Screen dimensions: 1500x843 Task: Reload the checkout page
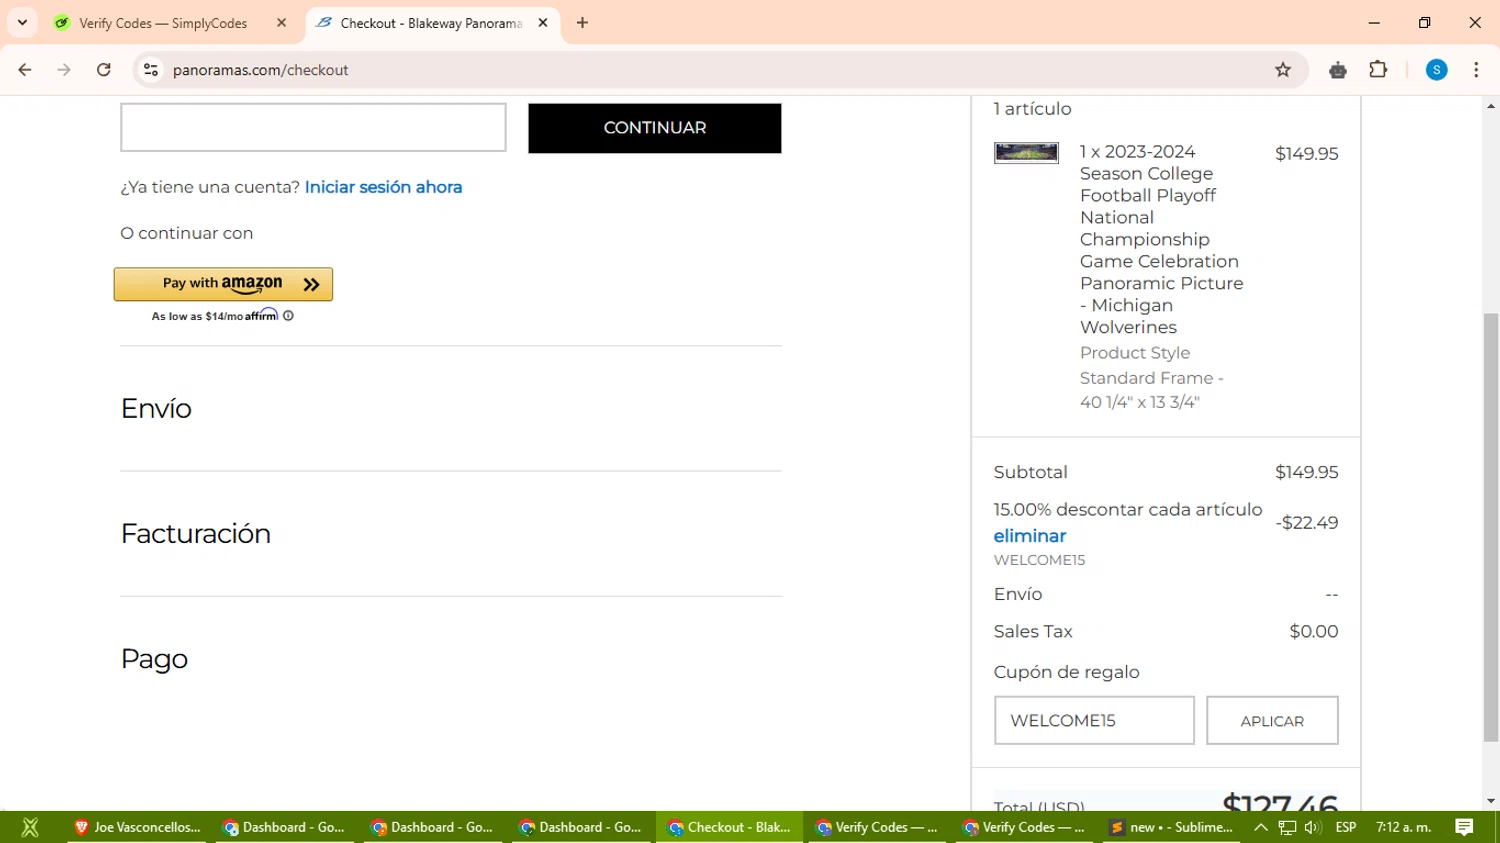(x=104, y=70)
